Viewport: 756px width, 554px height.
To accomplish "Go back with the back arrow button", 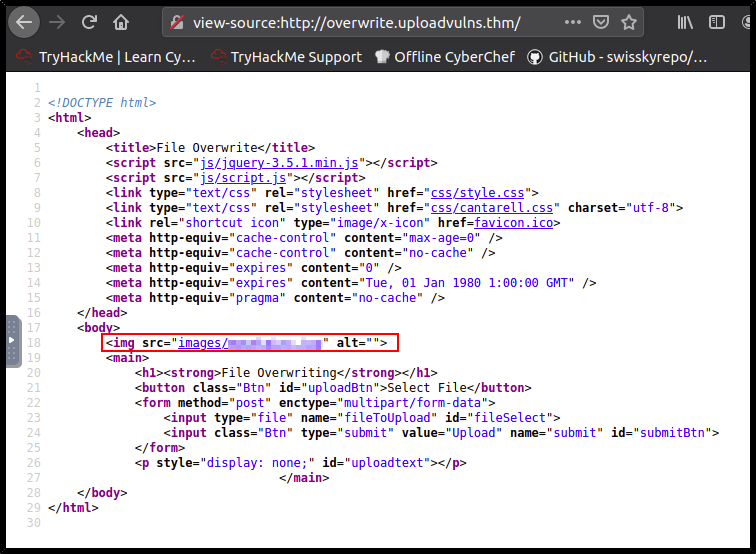I will (24, 22).
